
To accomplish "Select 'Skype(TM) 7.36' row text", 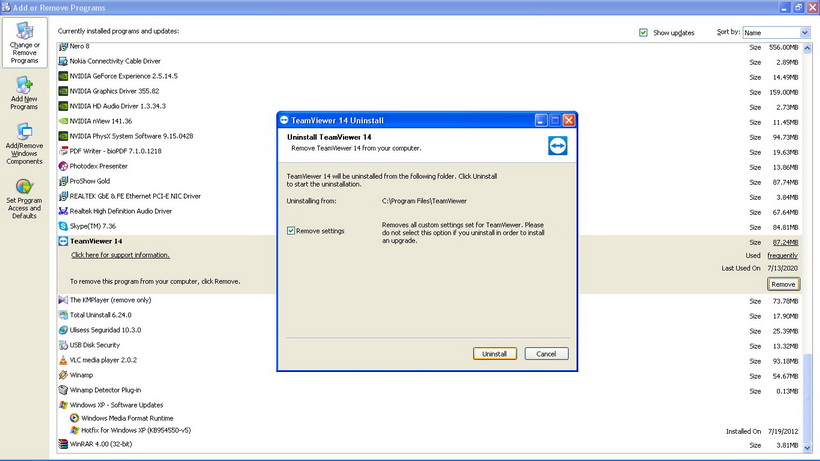I will (x=93, y=226).
